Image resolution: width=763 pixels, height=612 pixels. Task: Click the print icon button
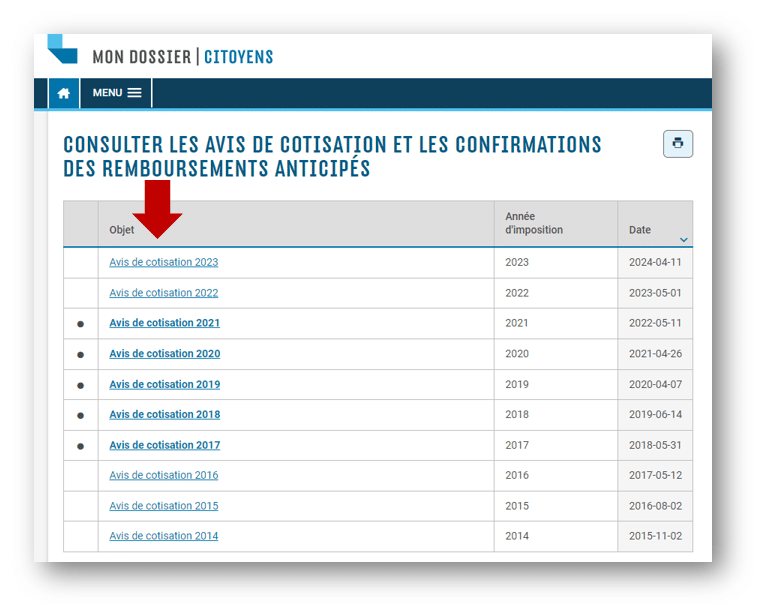[678, 144]
